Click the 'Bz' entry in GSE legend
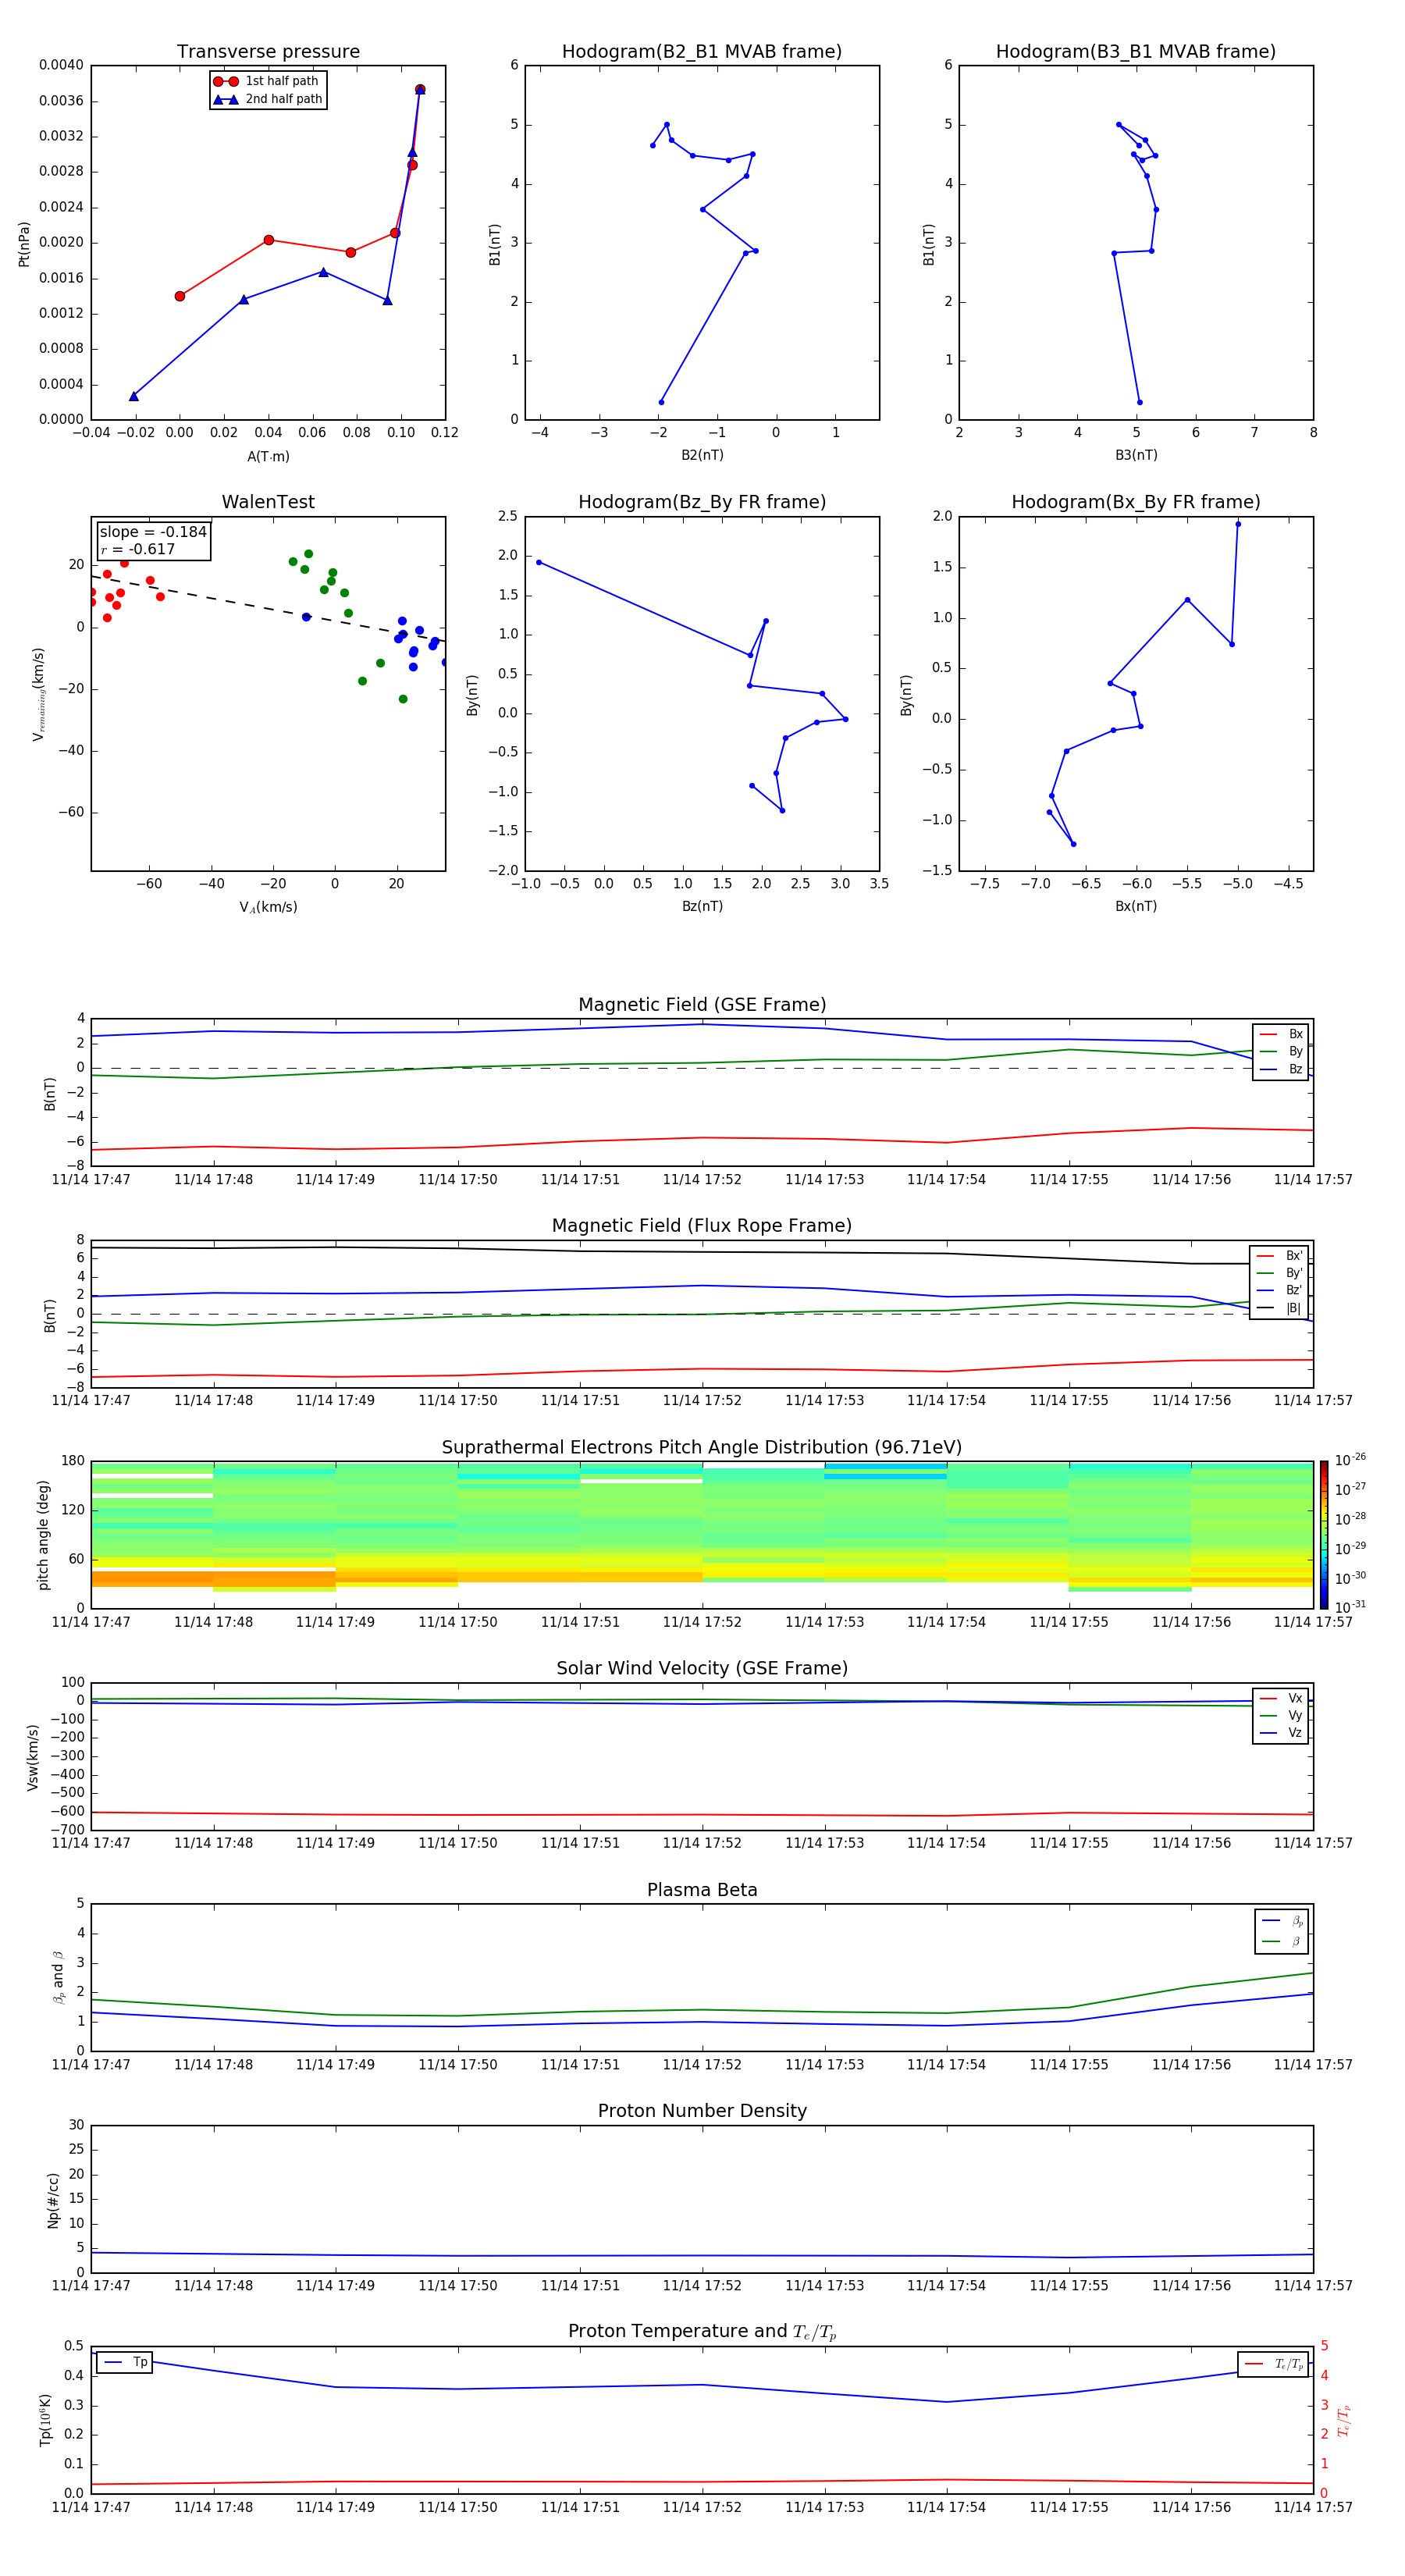The image size is (1405, 2576). (x=1281, y=1069)
